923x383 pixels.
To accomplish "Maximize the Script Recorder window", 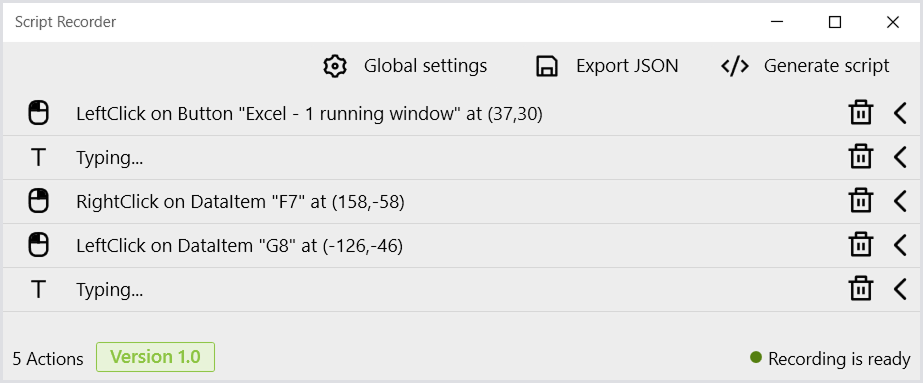I will click(x=835, y=22).
